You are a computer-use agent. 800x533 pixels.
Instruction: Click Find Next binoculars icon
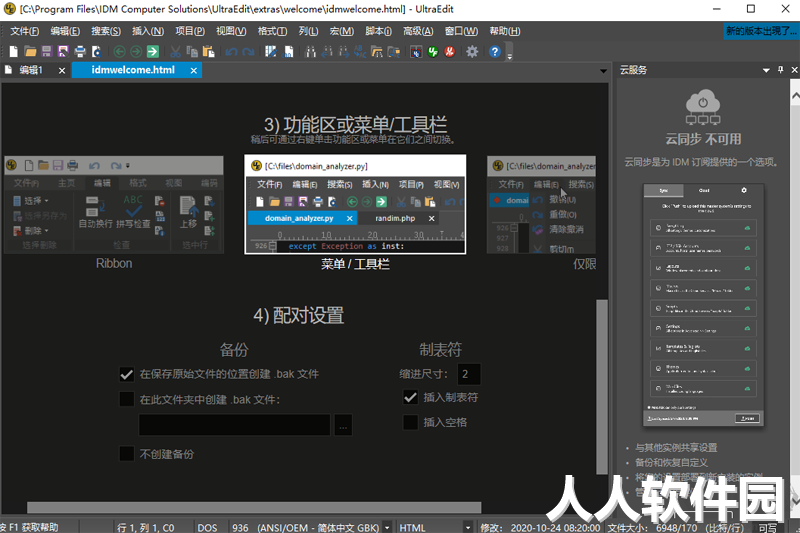point(344,52)
